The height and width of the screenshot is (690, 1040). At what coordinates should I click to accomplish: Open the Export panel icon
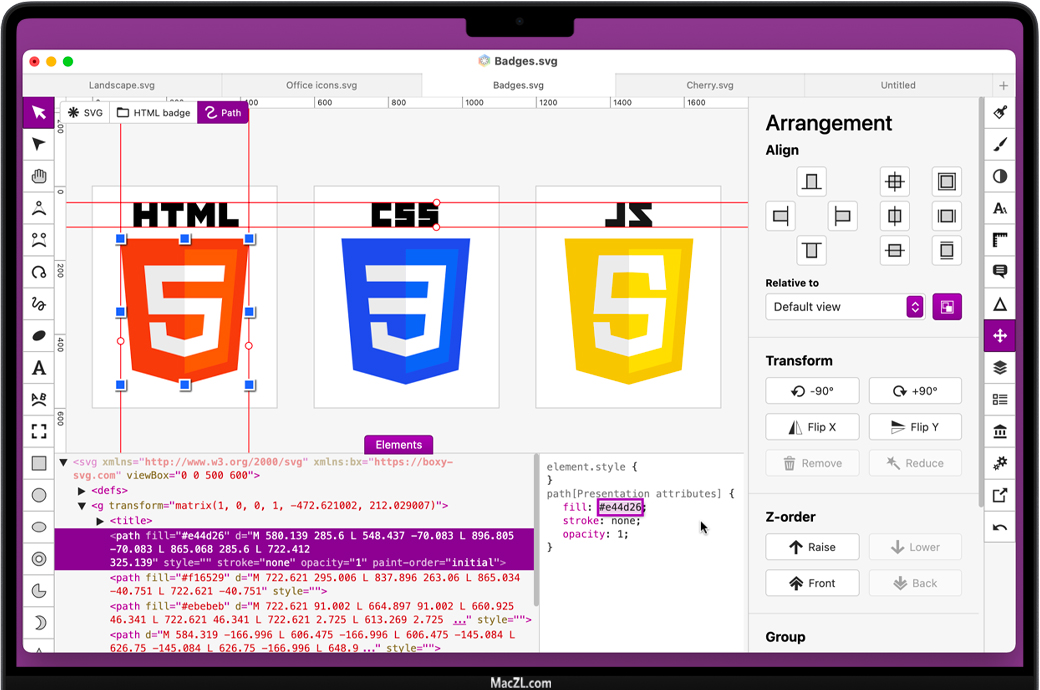coord(999,495)
